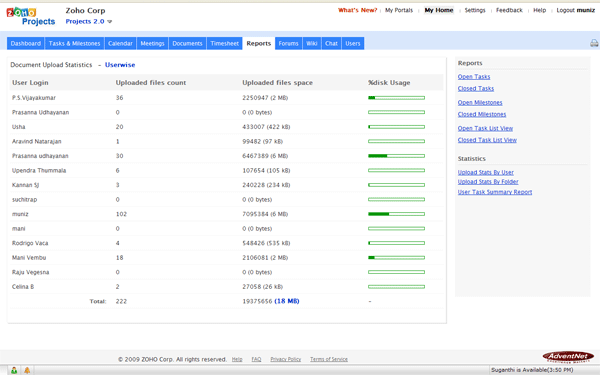Switch to the Wiki tab
The width and height of the screenshot is (600, 375).
click(x=312, y=43)
